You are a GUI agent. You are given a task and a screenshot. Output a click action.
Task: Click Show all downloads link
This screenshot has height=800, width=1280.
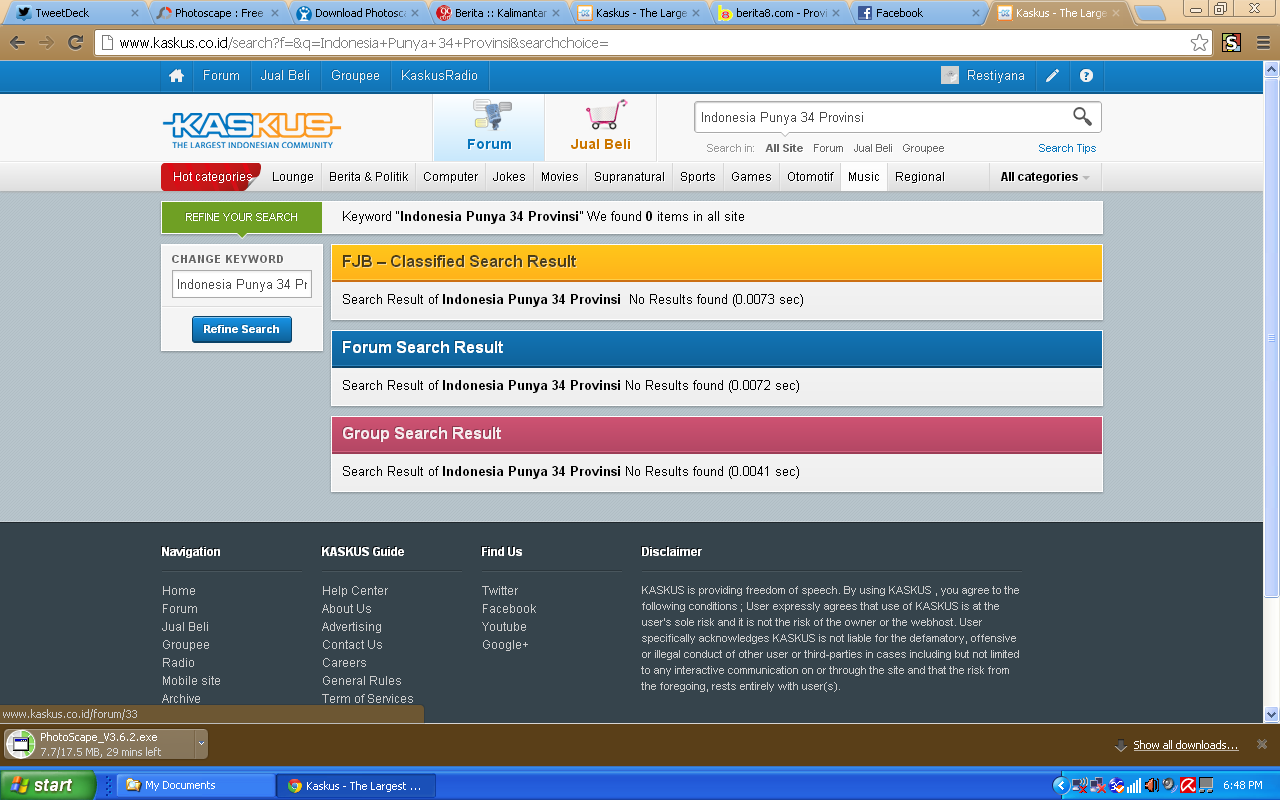tap(1185, 745)
